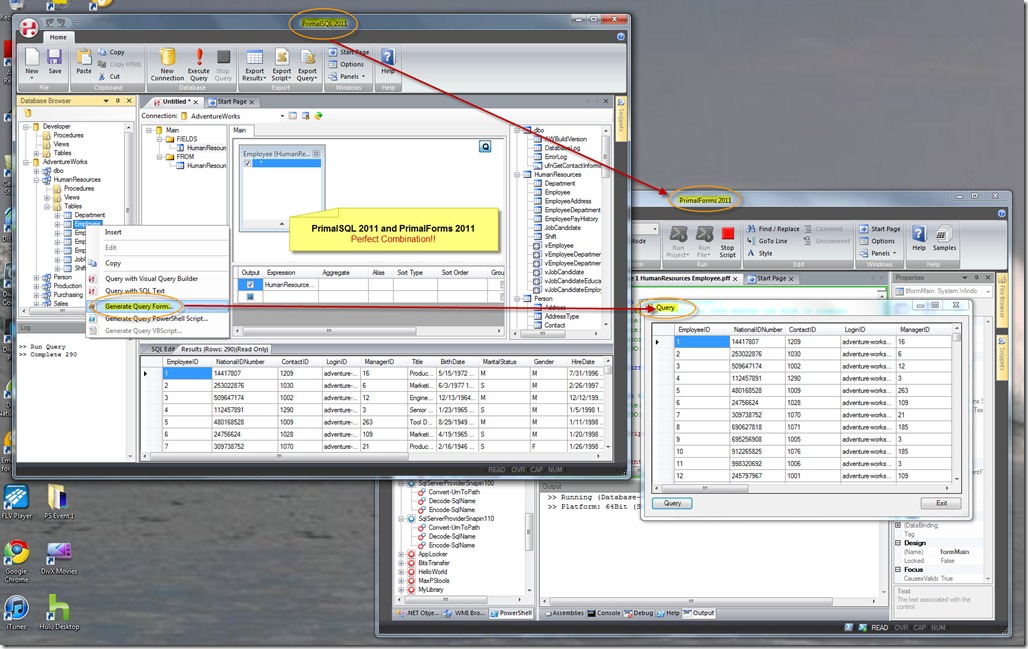Switch to Console tab in PrimalForms bottom panel
1028x649 pixels.
pyautogui.click(x=603, y=614)
